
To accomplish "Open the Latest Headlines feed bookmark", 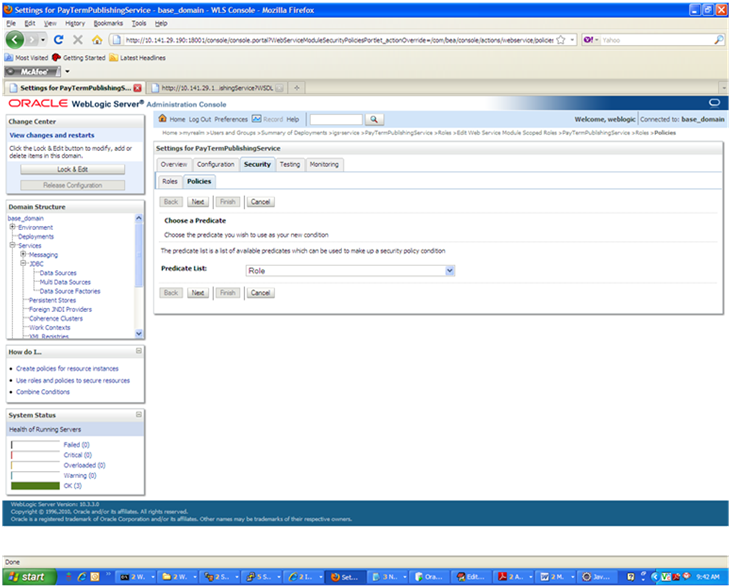I will (x=137, y=58).
